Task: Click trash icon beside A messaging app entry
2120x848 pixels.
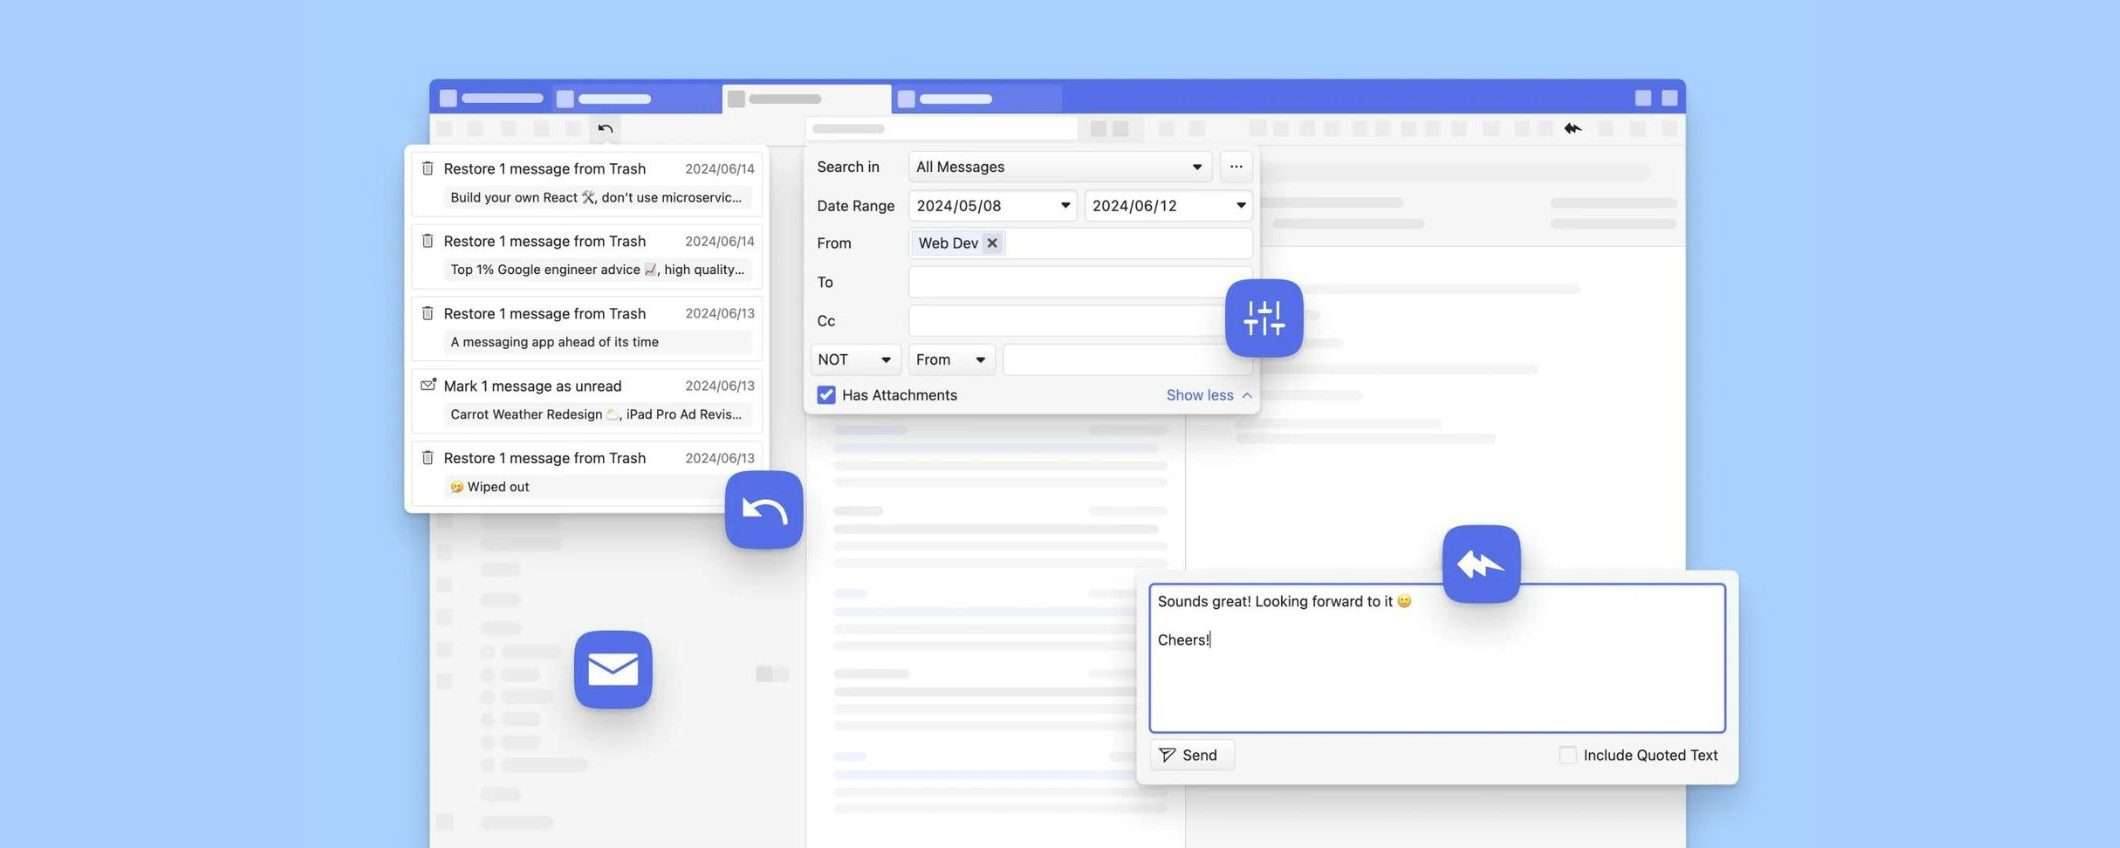Action: (428, 313)
